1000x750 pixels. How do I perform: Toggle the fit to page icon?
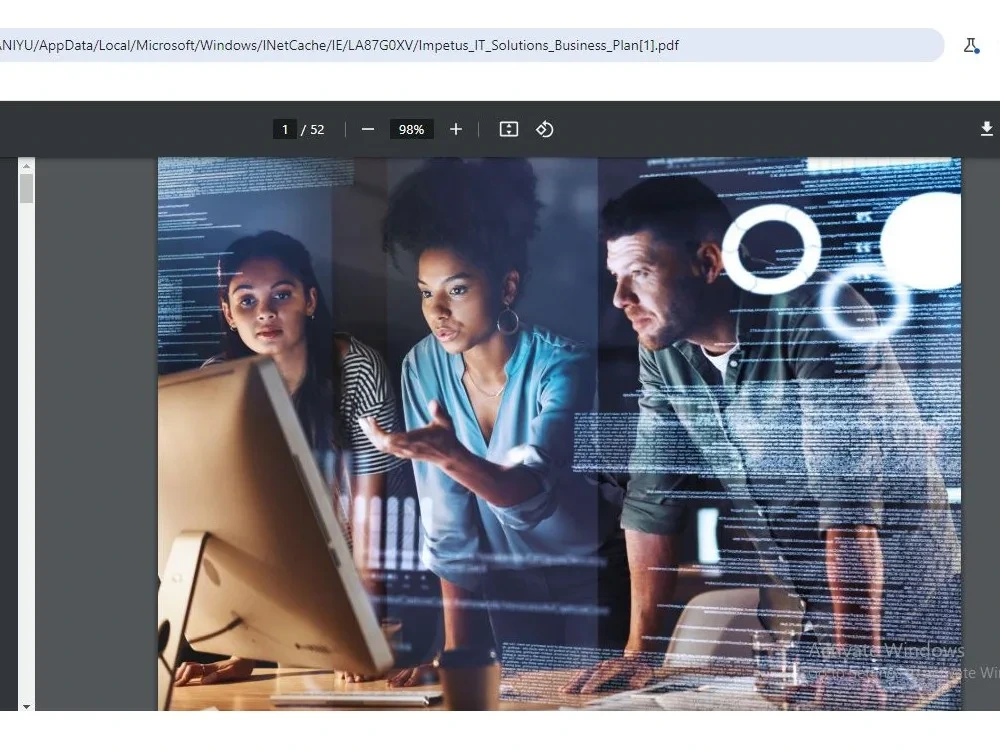(508, 129)
